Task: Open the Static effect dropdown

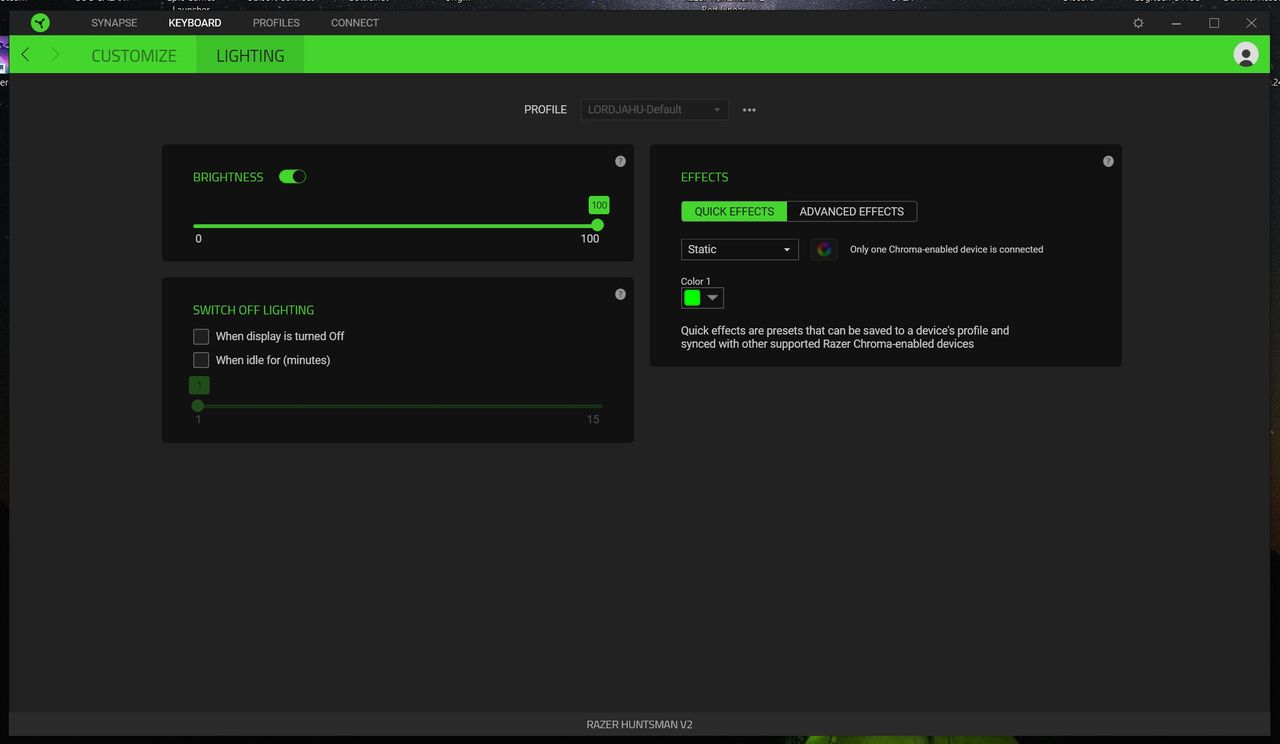Action: pyautogui.click(x=739, y=249)
